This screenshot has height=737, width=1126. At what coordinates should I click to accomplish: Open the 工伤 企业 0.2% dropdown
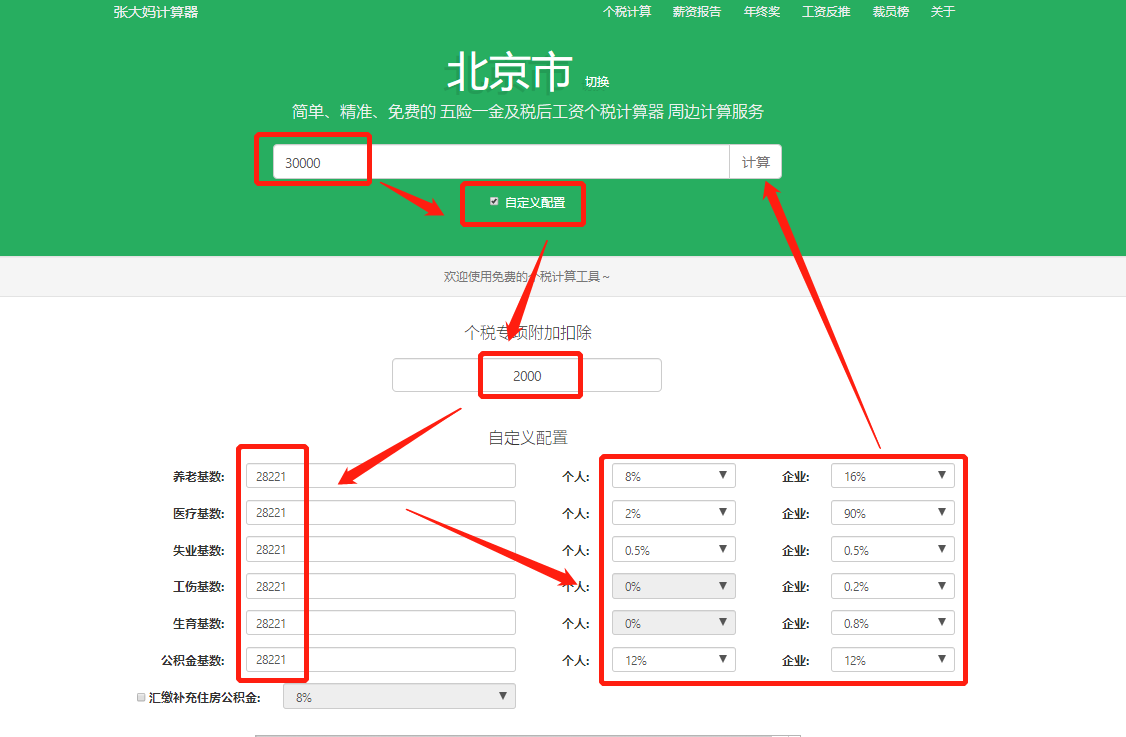tap(893, 586)
